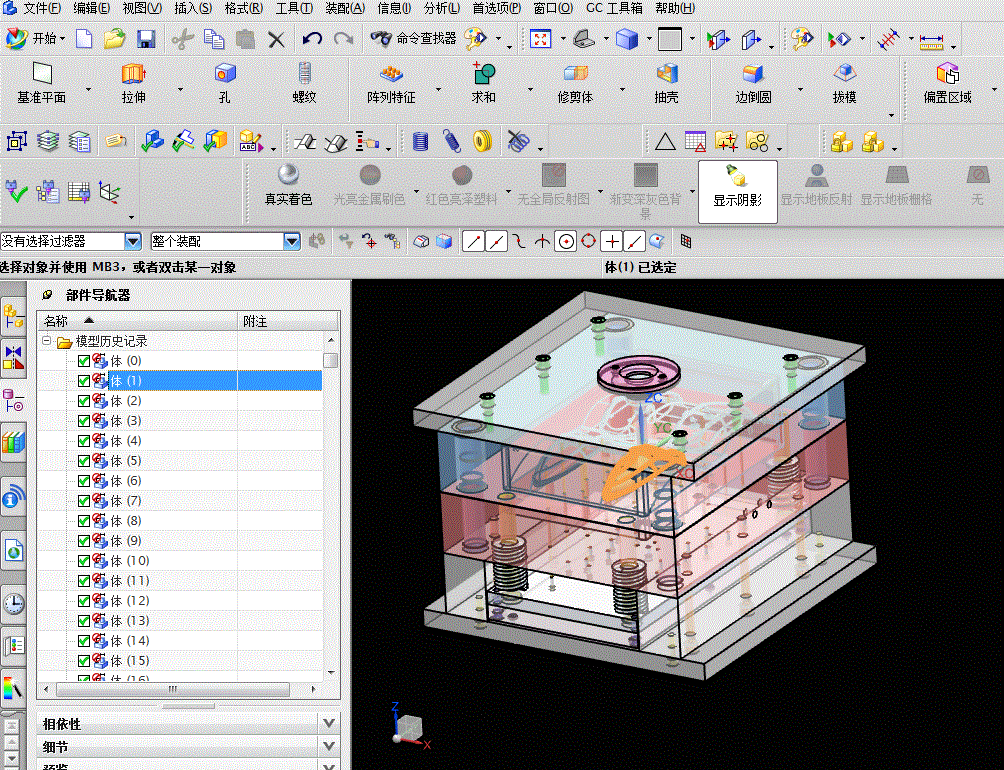This screenshot has height=770, width=1004.
Task: Click the Delete X icon
Action: pyautogui.click(x=276, y=40)
